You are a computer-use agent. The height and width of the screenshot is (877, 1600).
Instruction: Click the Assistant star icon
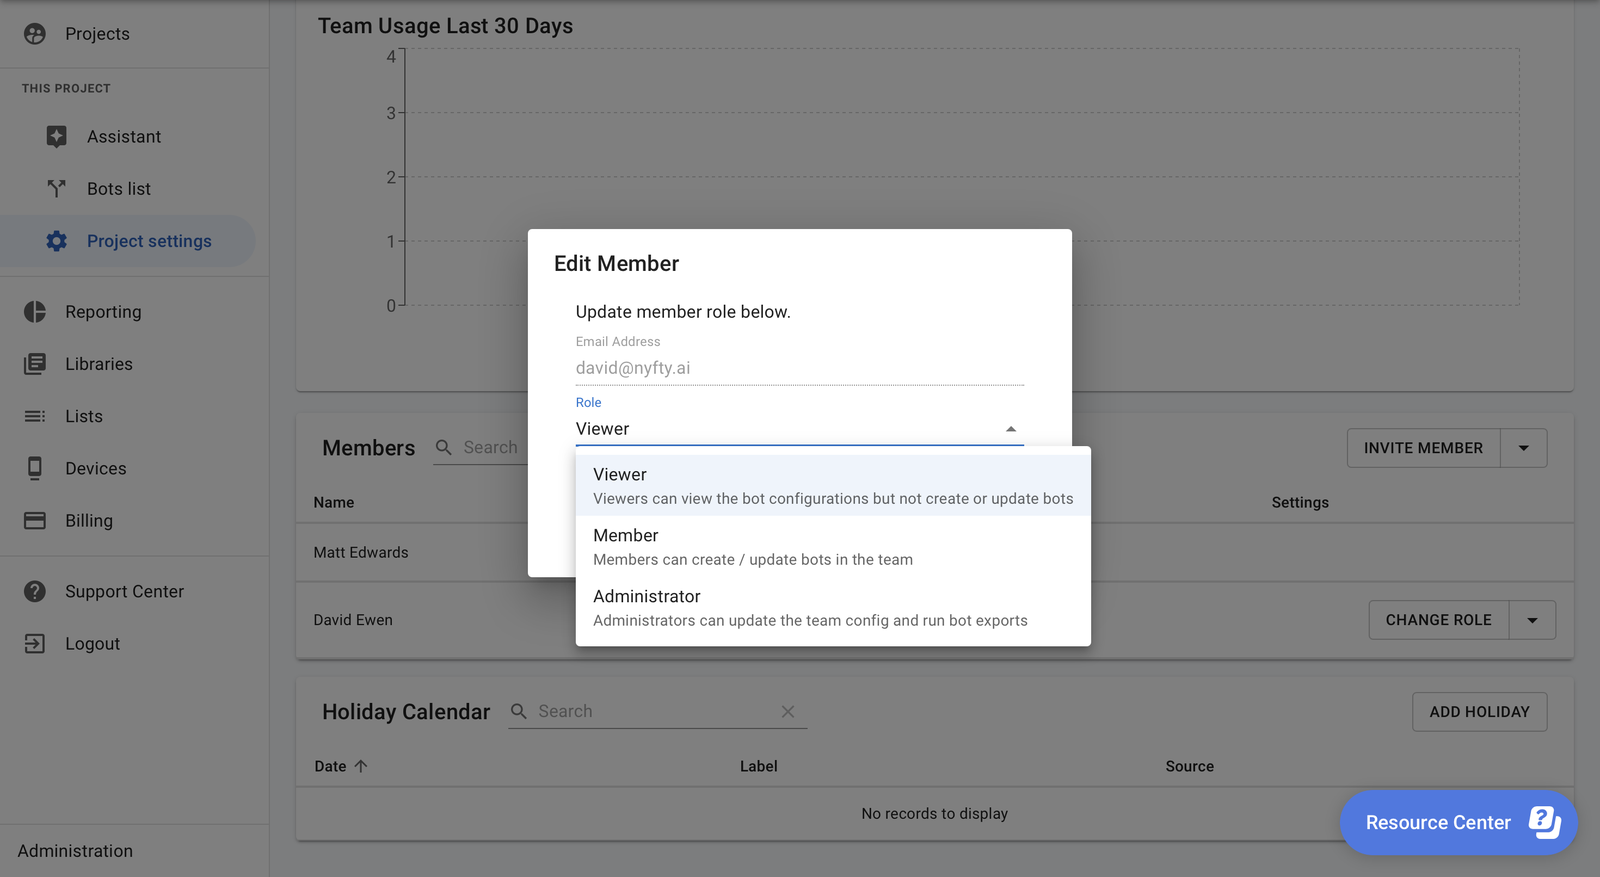(57, 137)
